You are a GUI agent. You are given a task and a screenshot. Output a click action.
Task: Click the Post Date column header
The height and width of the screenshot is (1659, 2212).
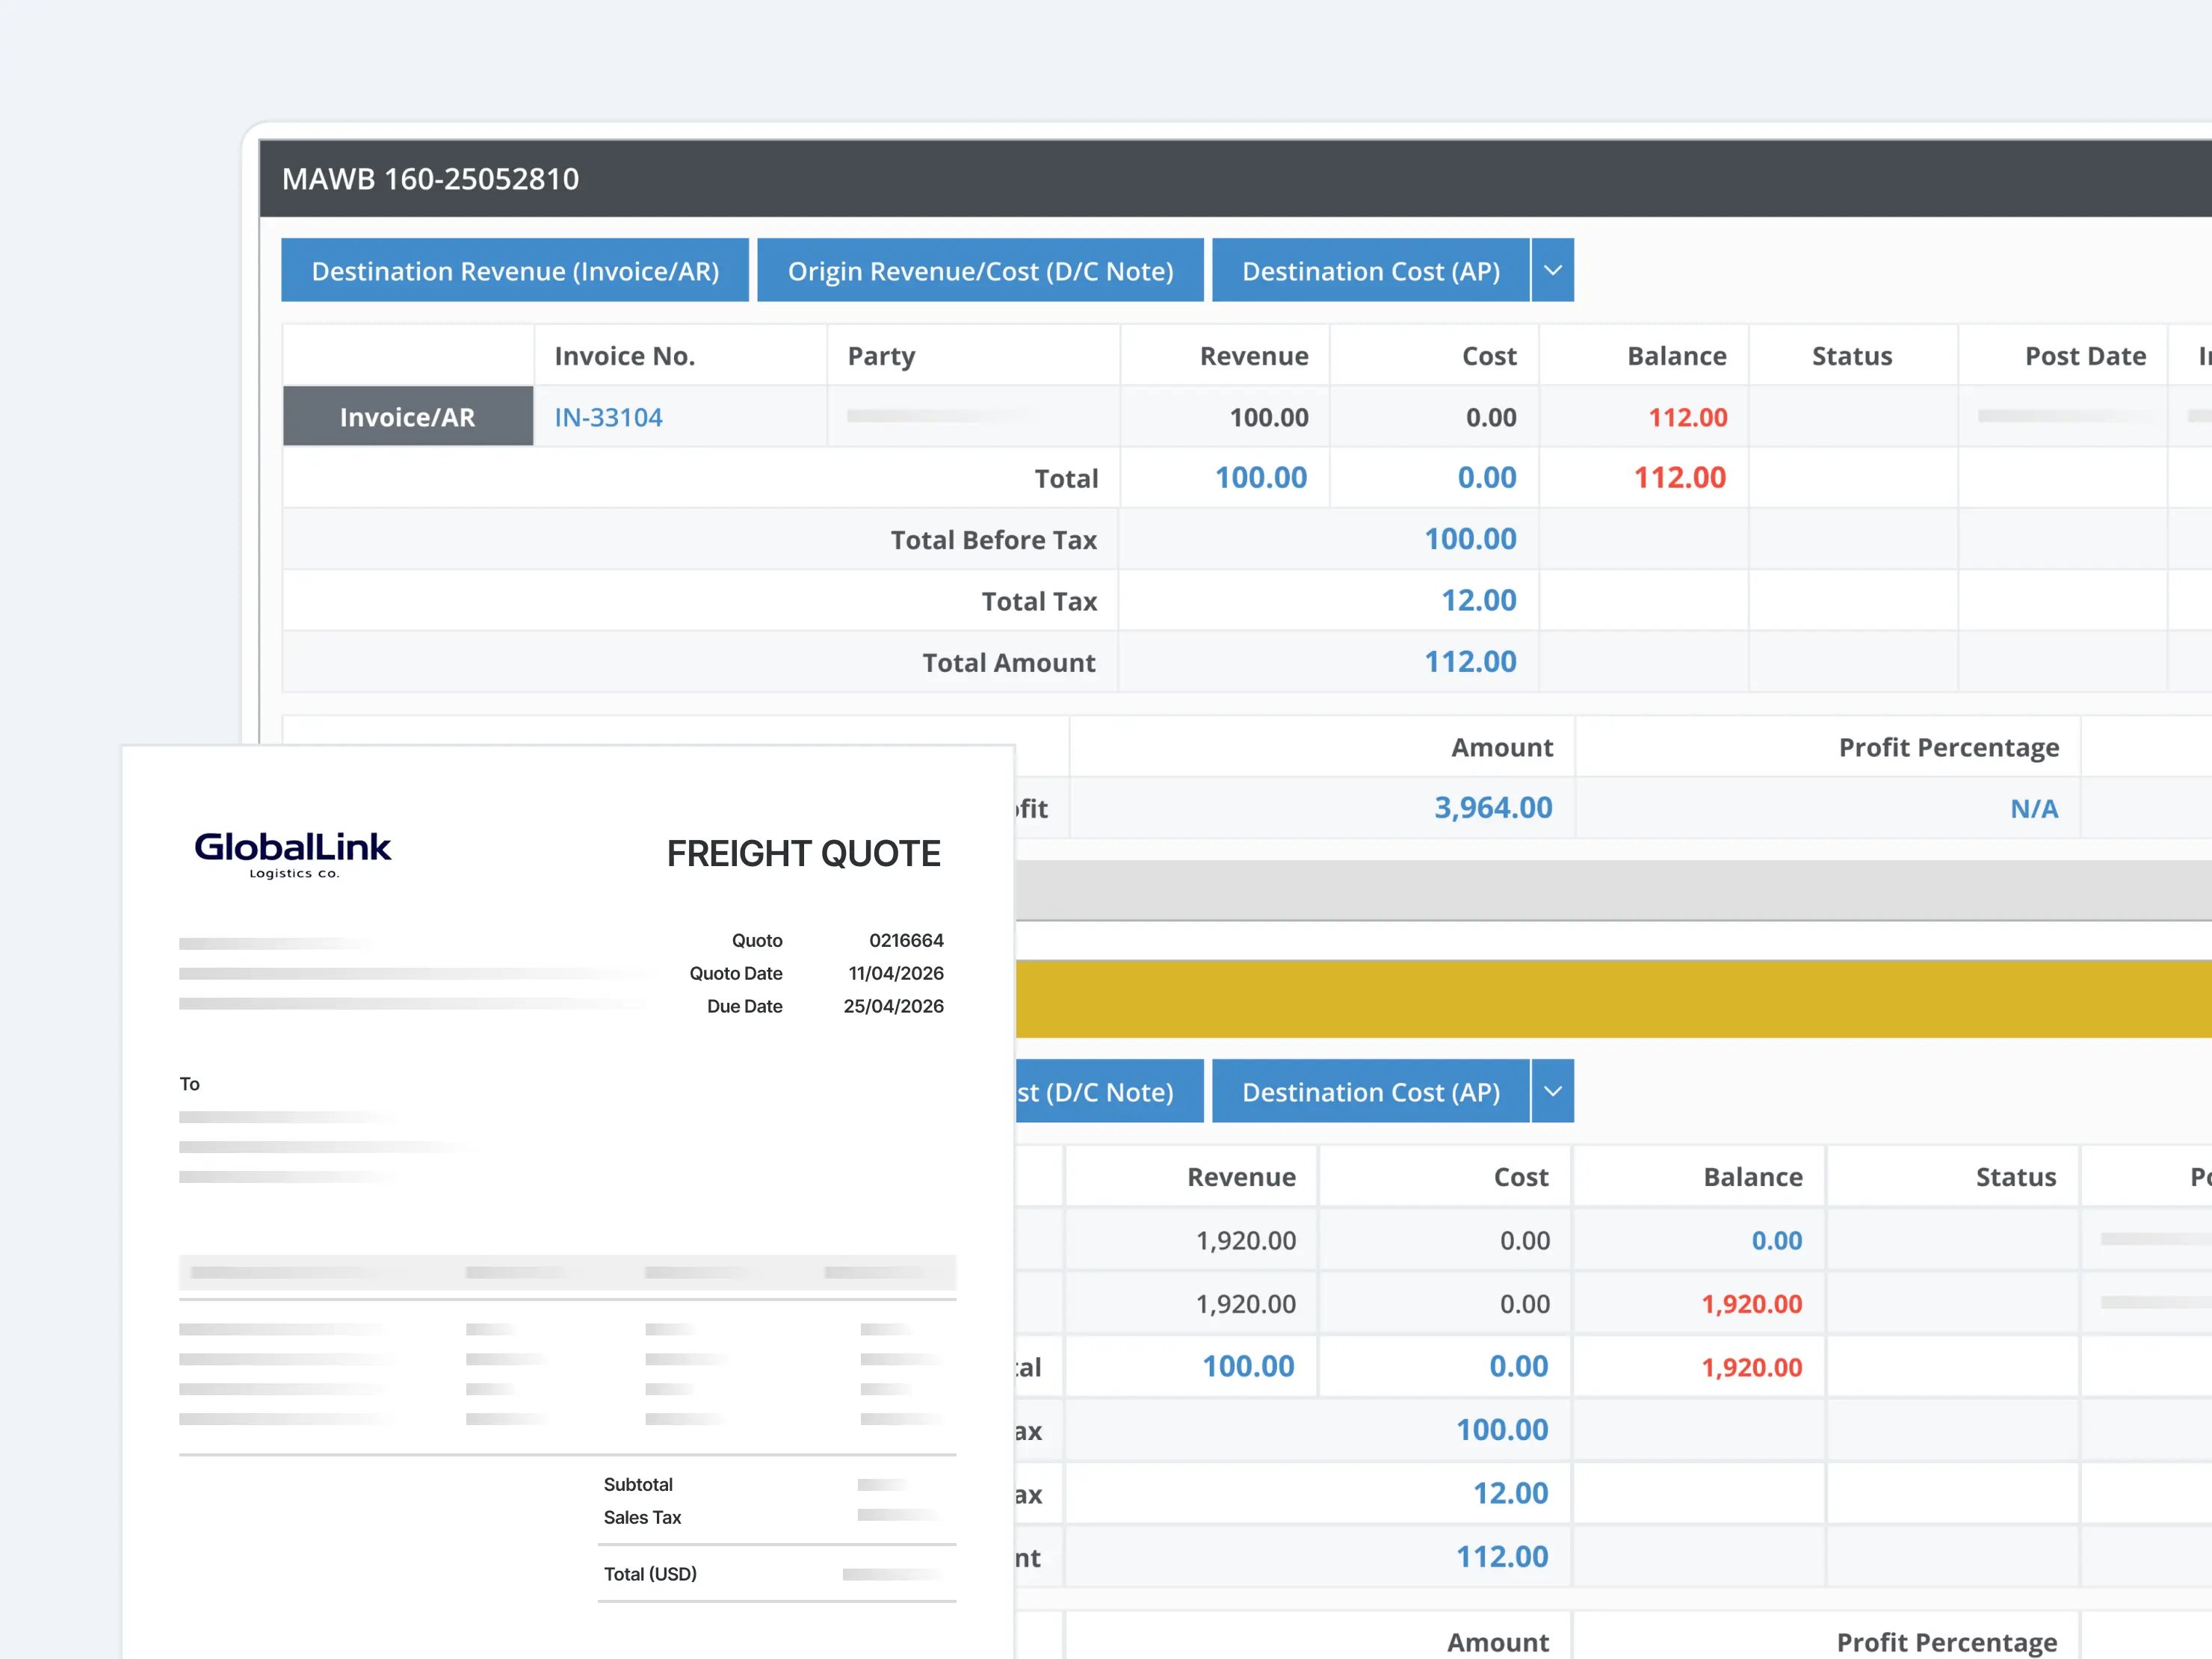click(x=2084, y=356)
